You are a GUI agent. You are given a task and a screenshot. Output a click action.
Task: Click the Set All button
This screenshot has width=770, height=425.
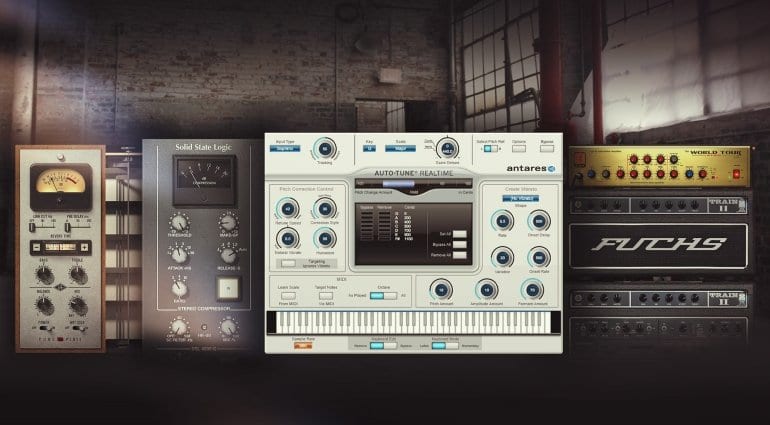click(460, 234)
